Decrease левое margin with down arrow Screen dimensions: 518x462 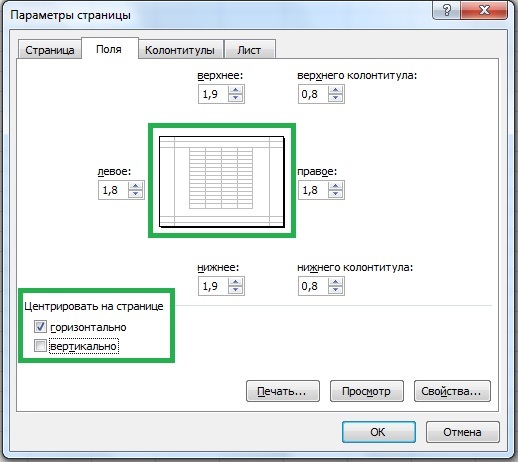(x=135, y=194)
